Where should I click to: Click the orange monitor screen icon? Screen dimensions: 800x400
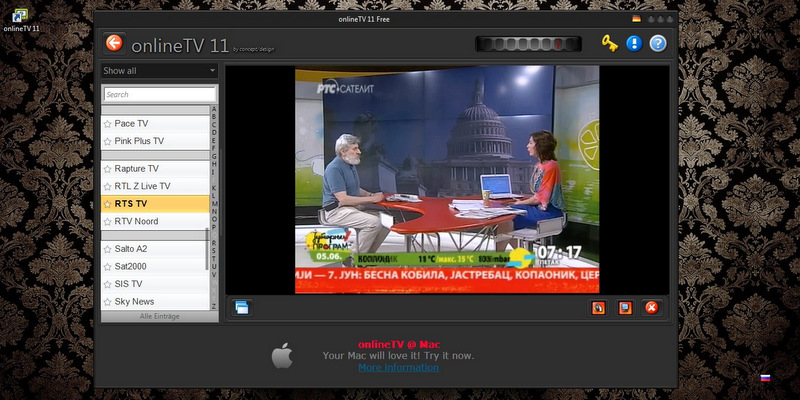626,308
